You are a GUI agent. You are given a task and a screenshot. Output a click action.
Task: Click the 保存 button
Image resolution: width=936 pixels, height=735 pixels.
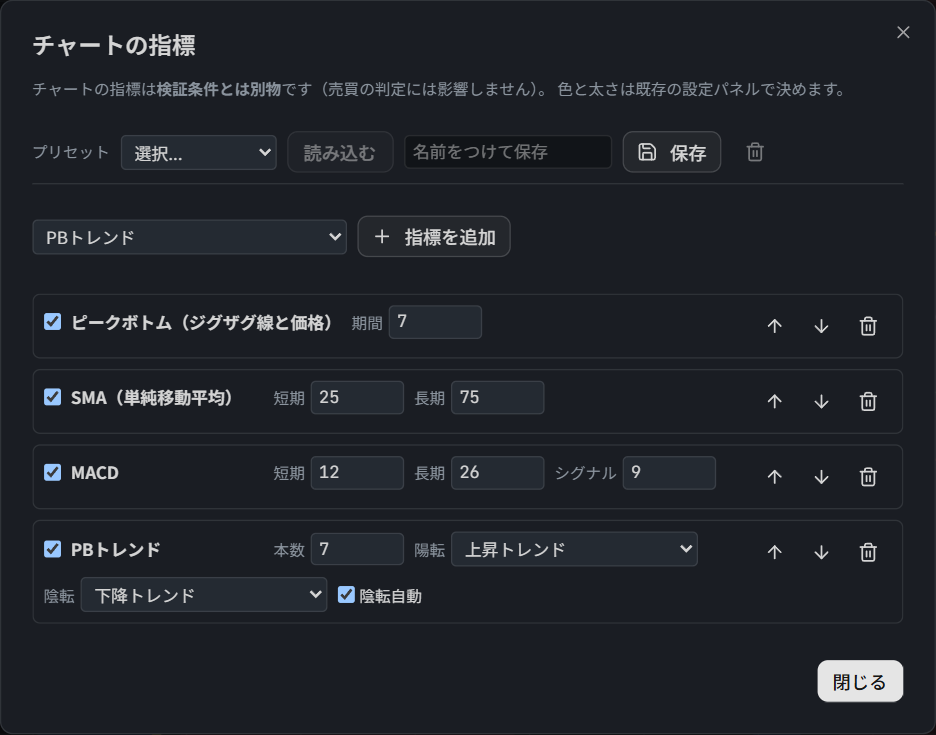(672, 152)
